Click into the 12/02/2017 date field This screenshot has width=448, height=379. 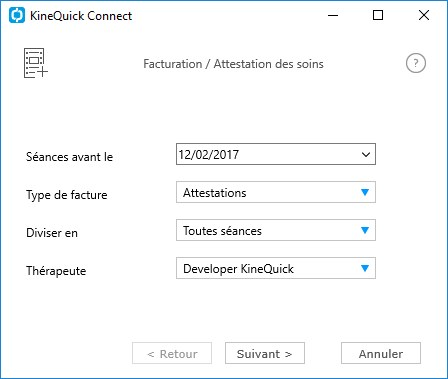[267, 154]
